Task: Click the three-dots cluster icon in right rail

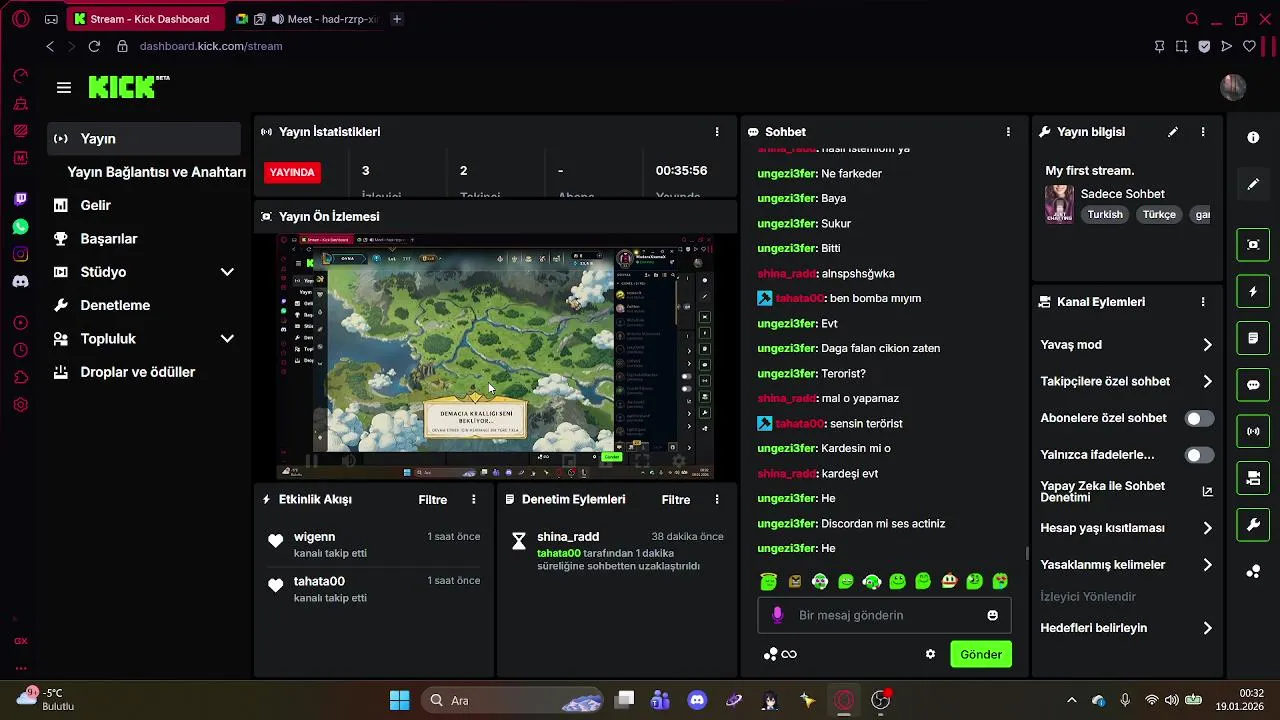Action: point(1253,572)
